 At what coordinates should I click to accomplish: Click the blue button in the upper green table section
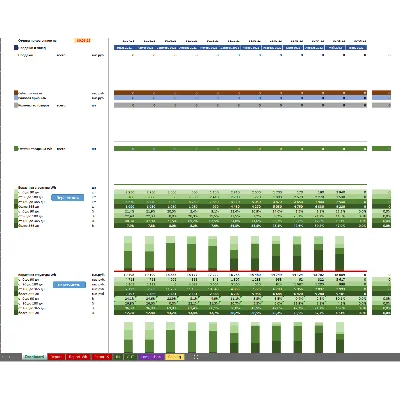(x=67, y=198)
